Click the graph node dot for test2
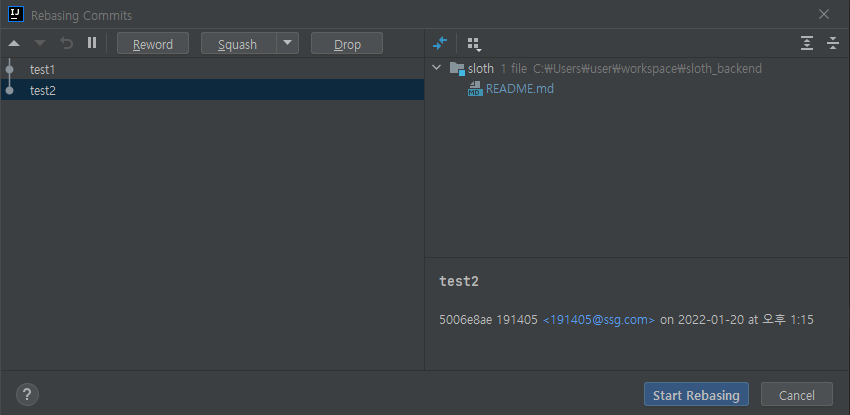This screenshot has height=415, width=850. pos(10,90)
